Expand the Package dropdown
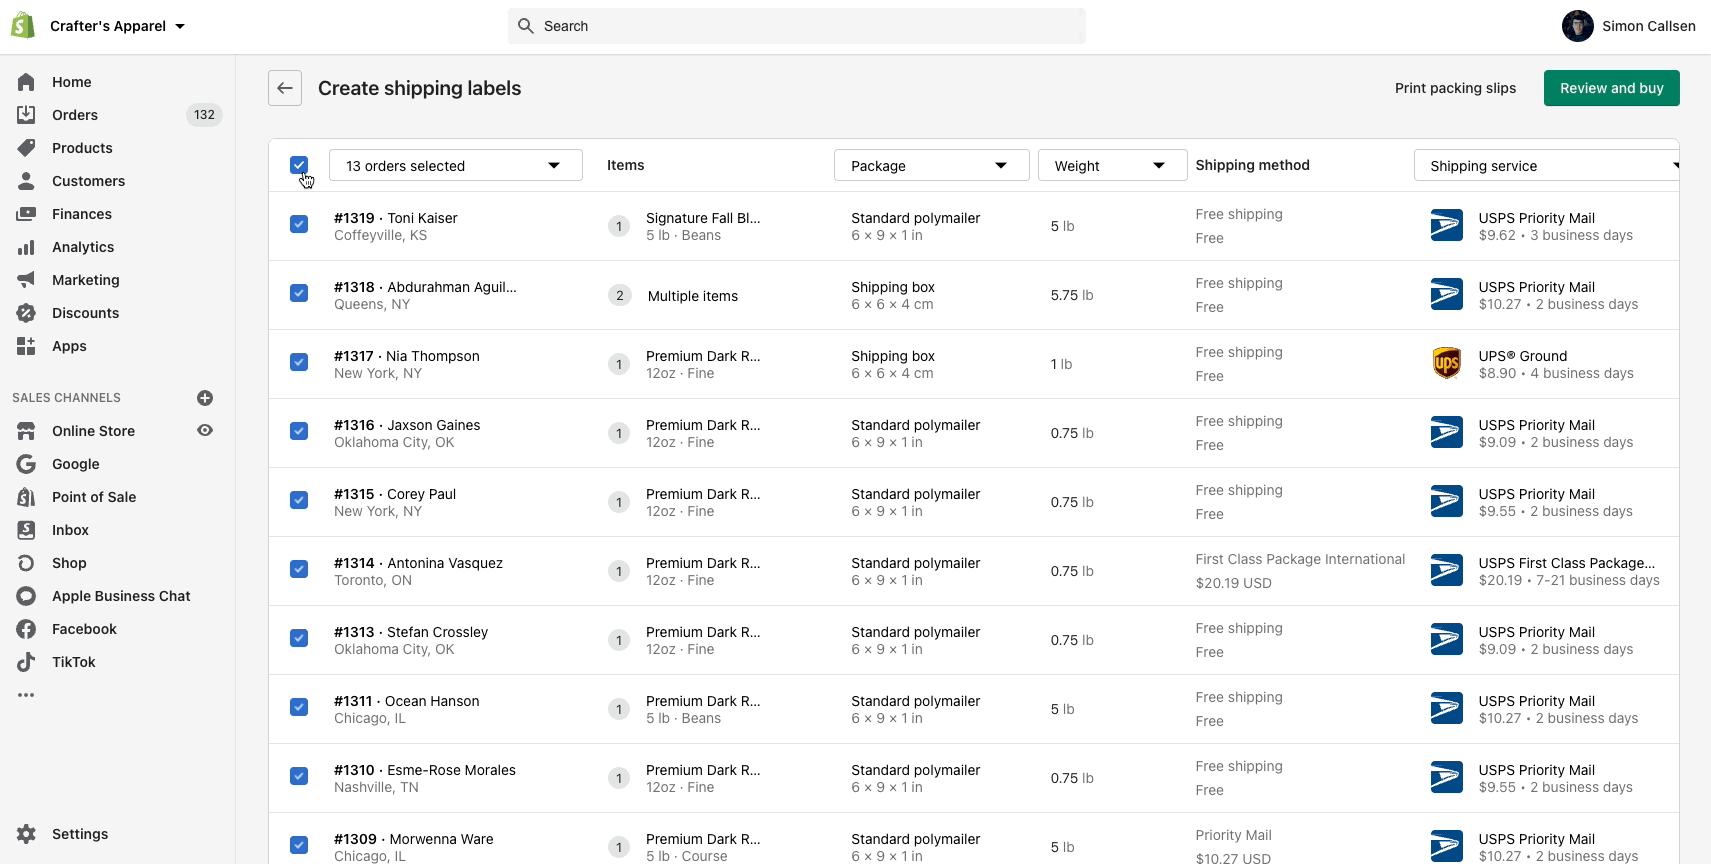 (x=931, y=166)
